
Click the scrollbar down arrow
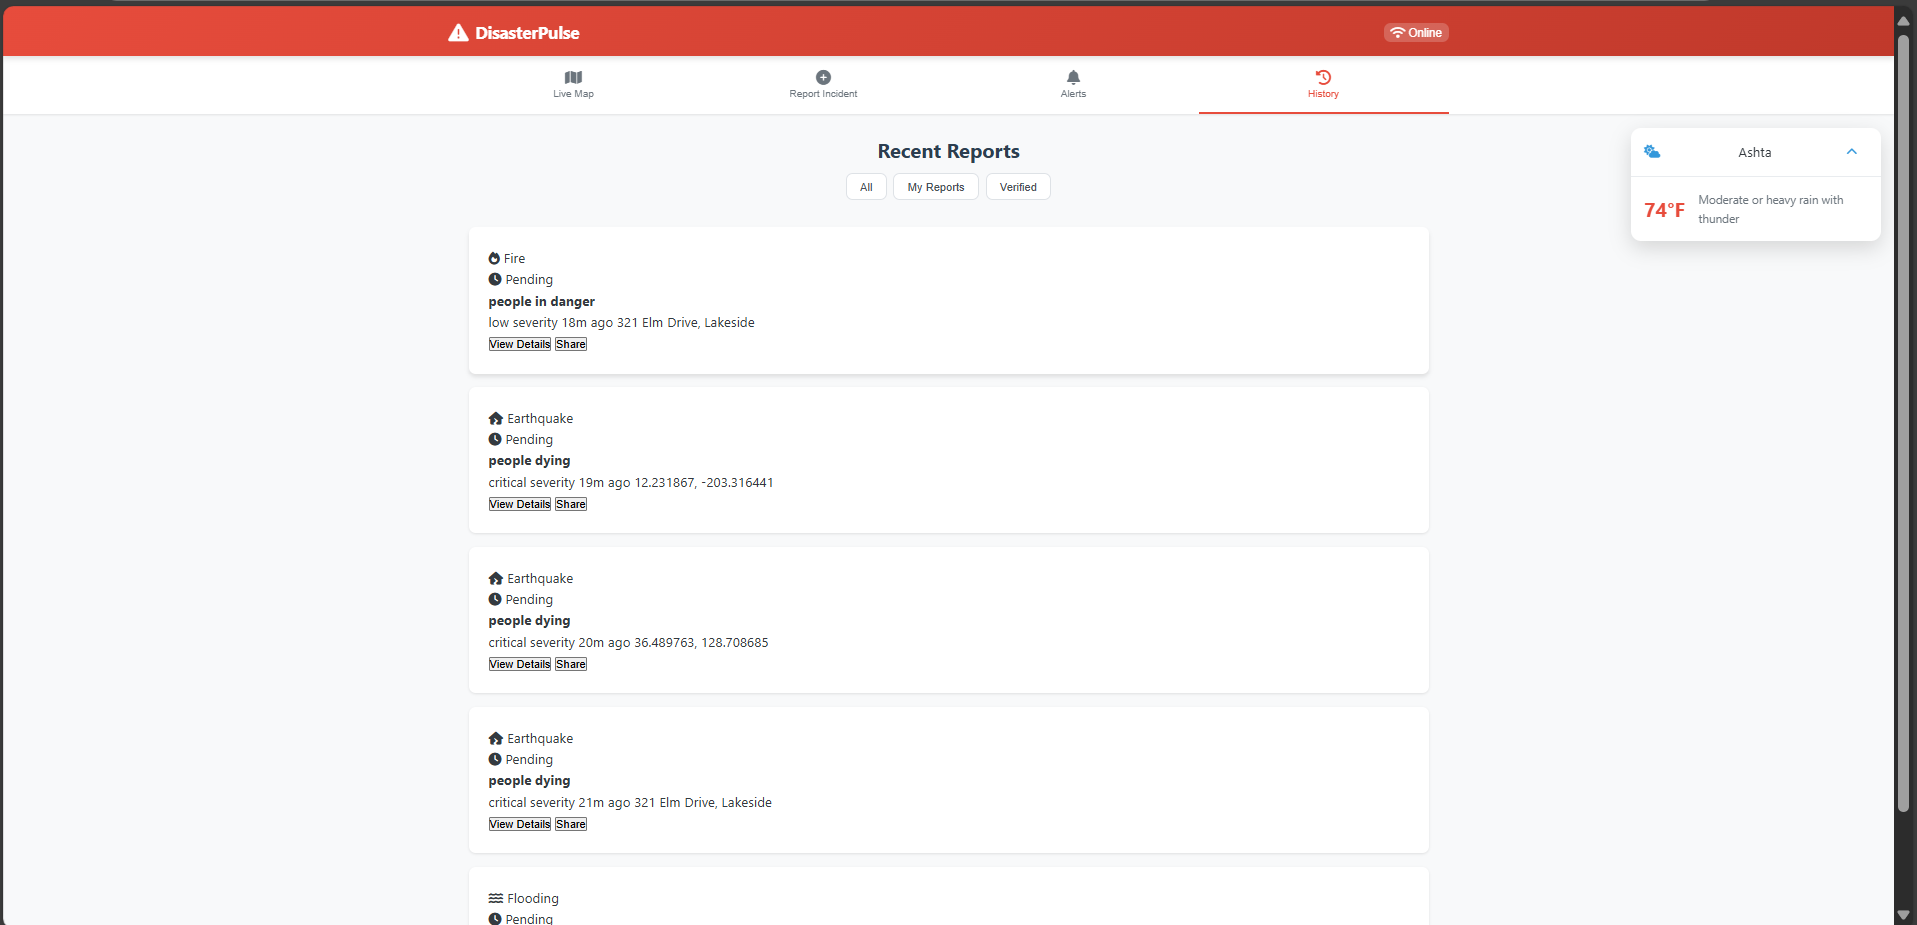tap(1904, 915)
